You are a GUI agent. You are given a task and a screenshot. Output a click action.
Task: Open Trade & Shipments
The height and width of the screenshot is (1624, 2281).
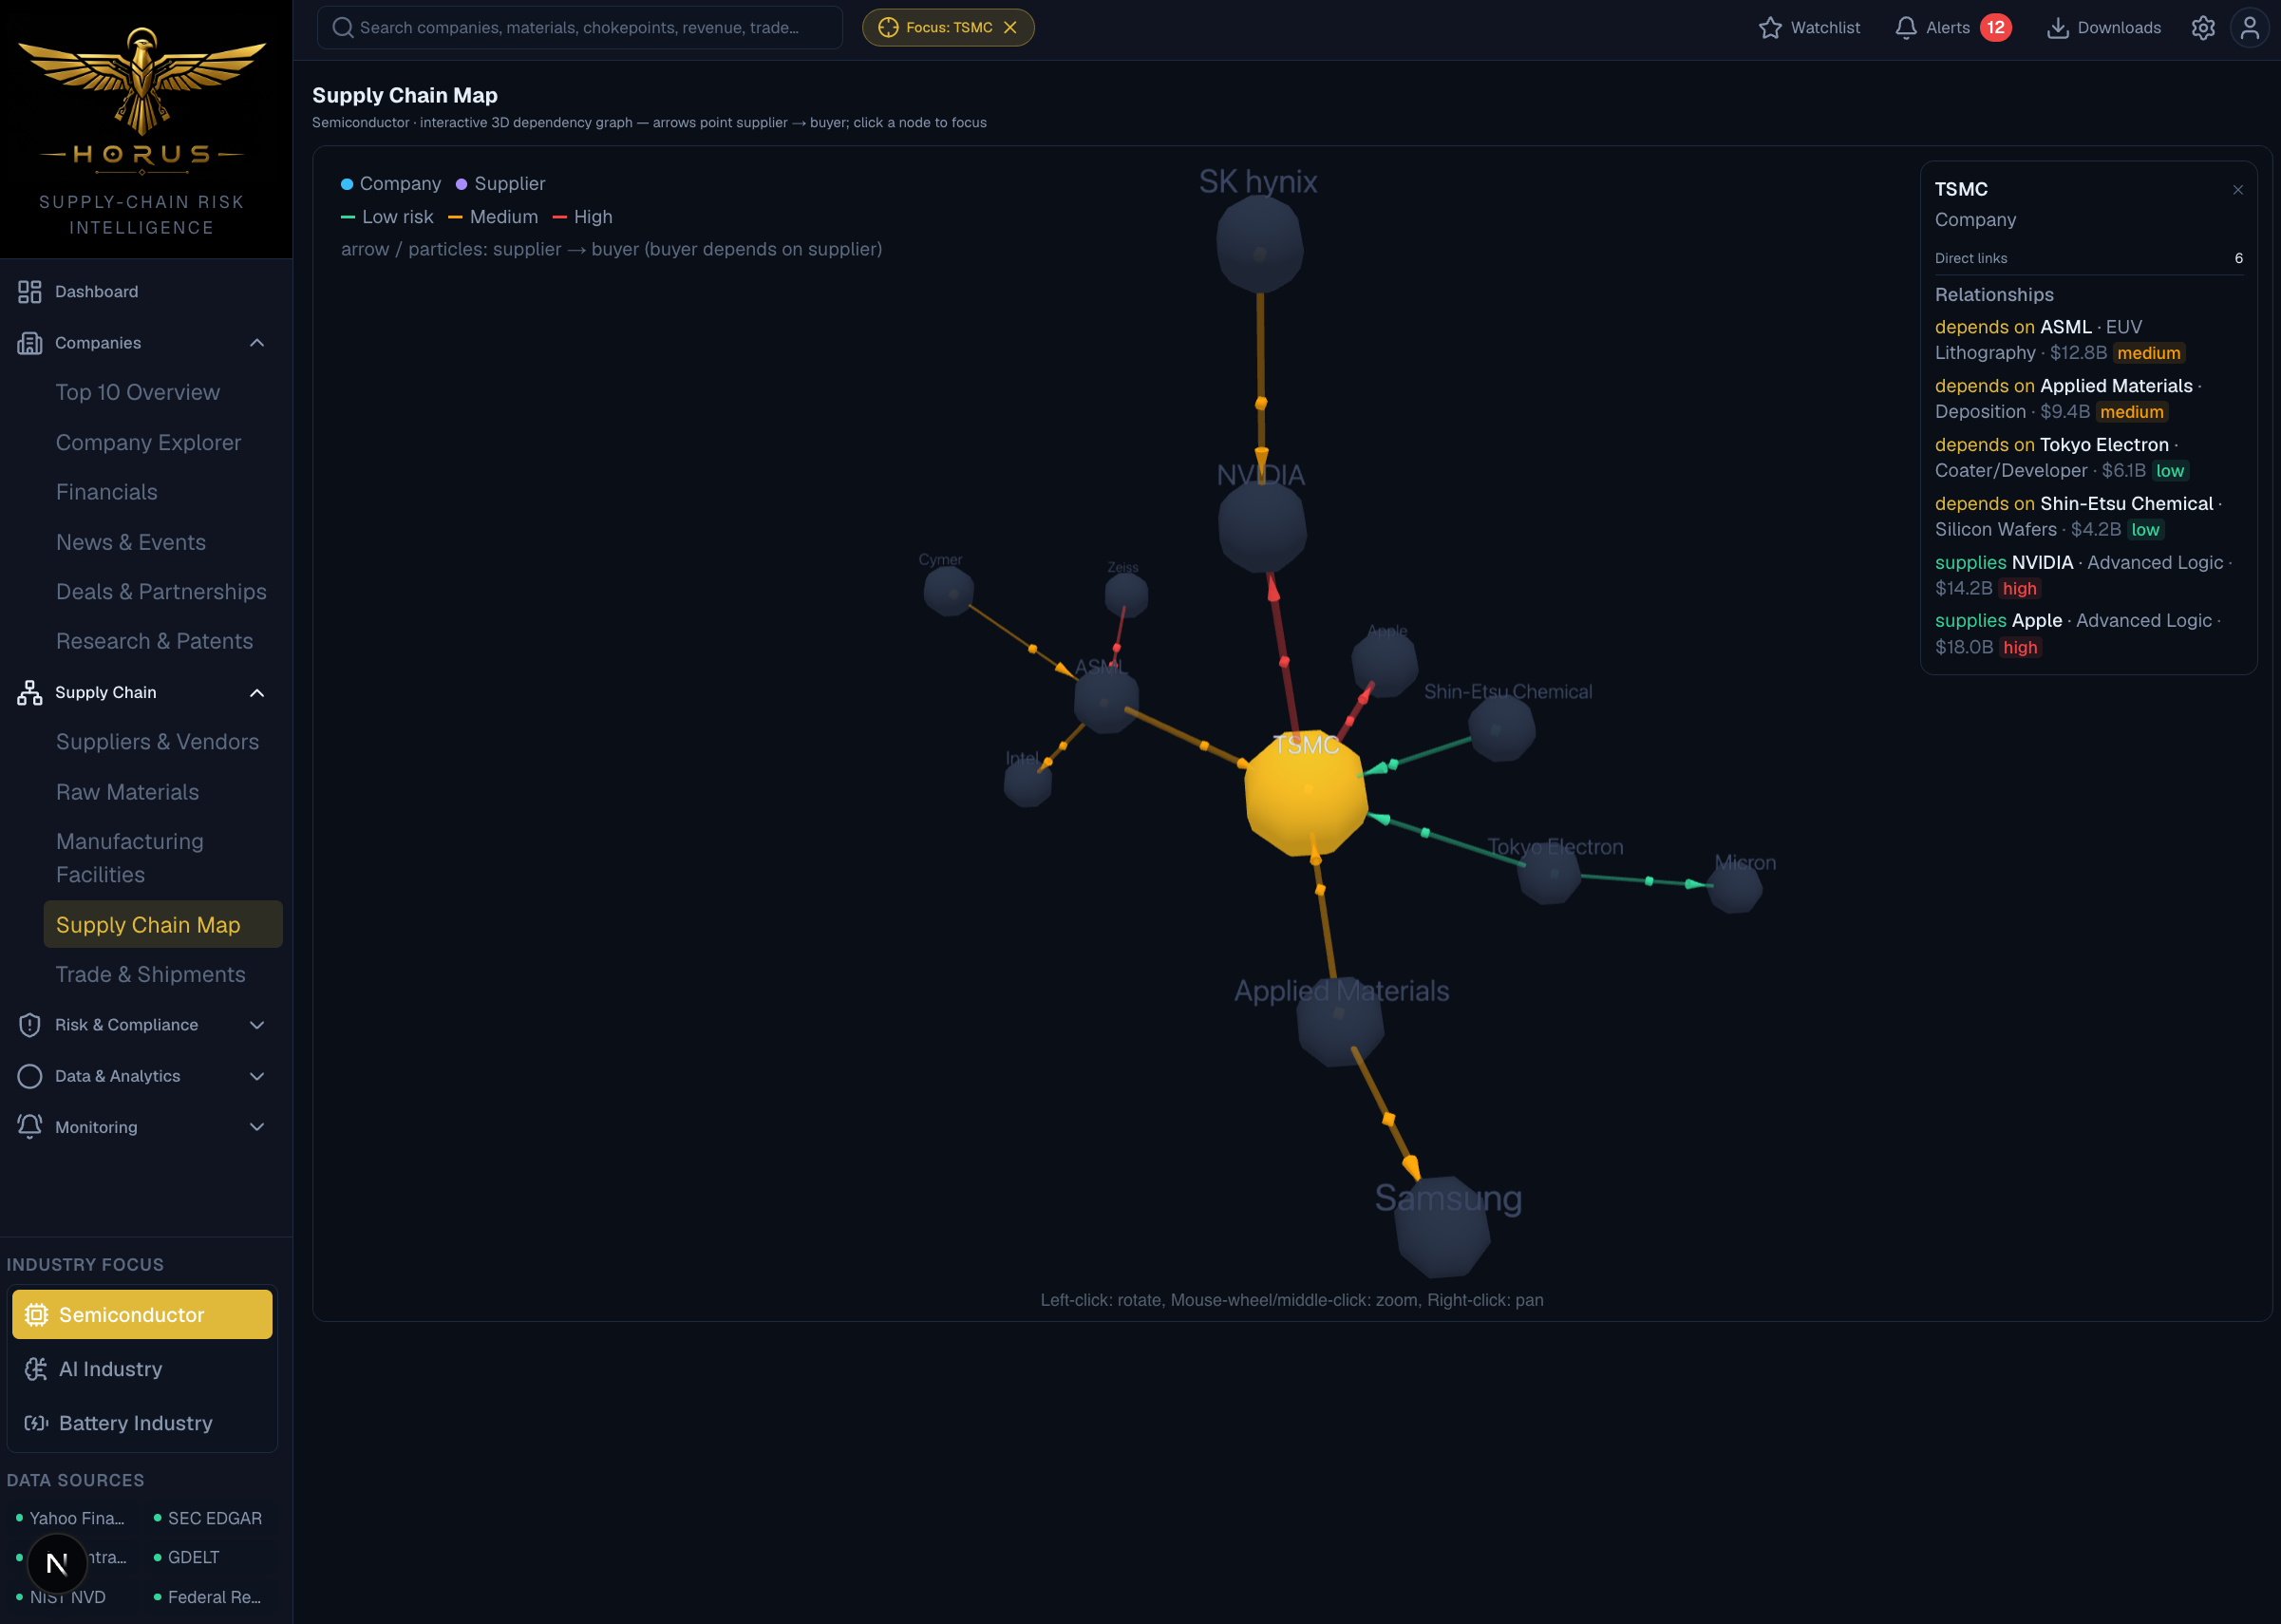coord(151,975)
